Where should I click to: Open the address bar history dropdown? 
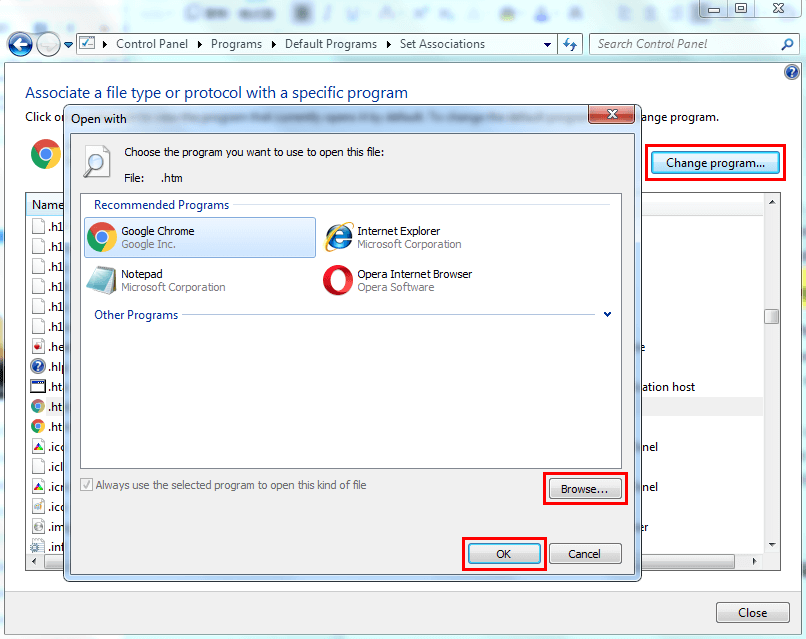click(547, 45)
